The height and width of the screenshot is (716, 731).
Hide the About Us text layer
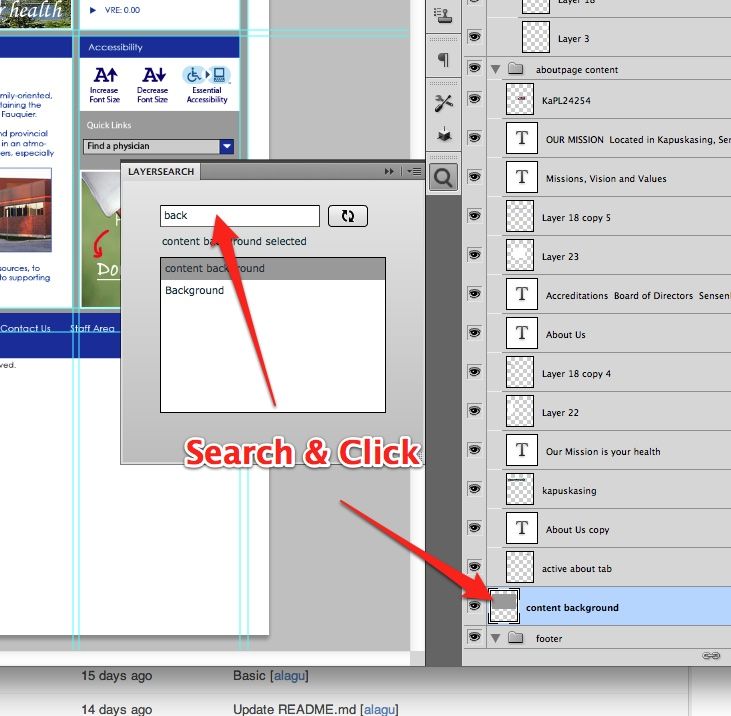[474, 332]
